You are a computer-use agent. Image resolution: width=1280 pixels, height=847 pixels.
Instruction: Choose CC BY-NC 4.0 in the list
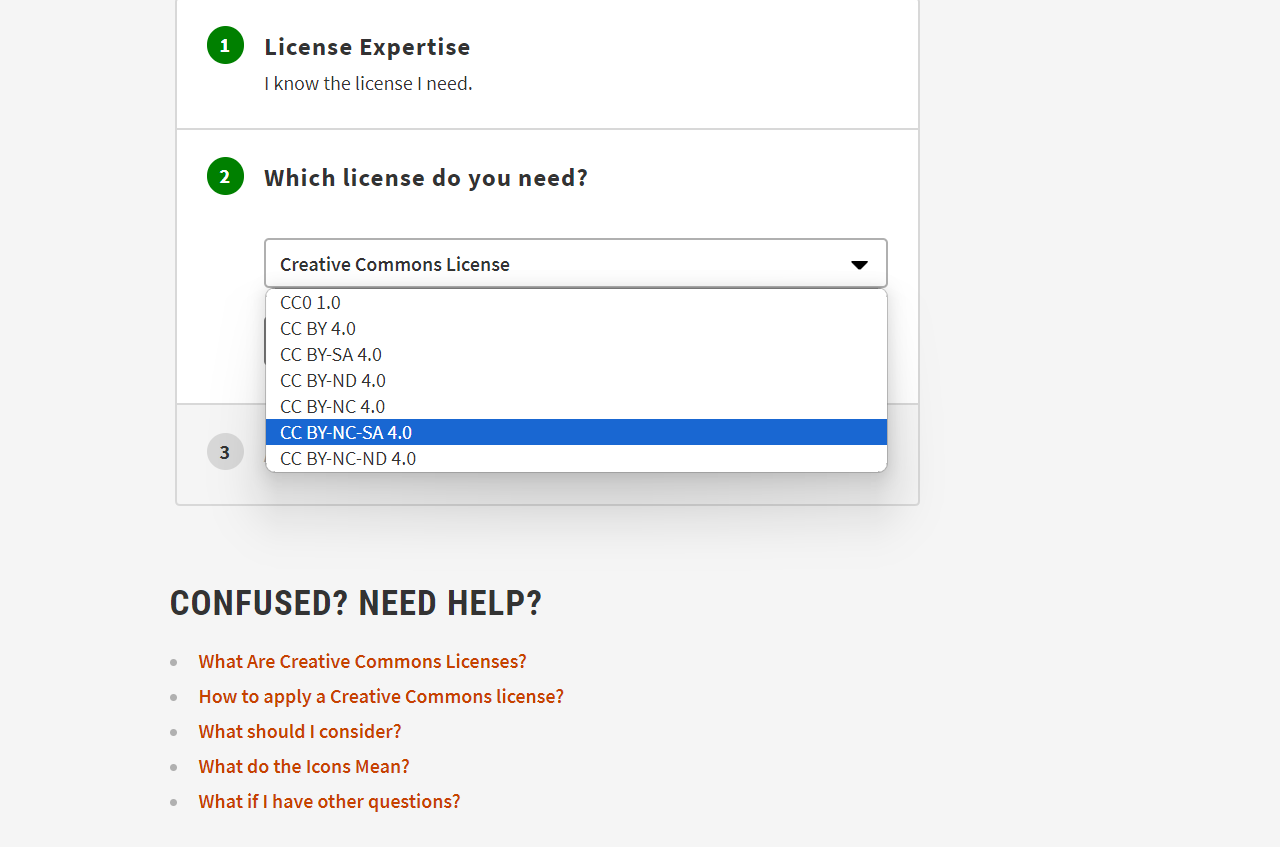pyautogui.click(x=333, y=406)
